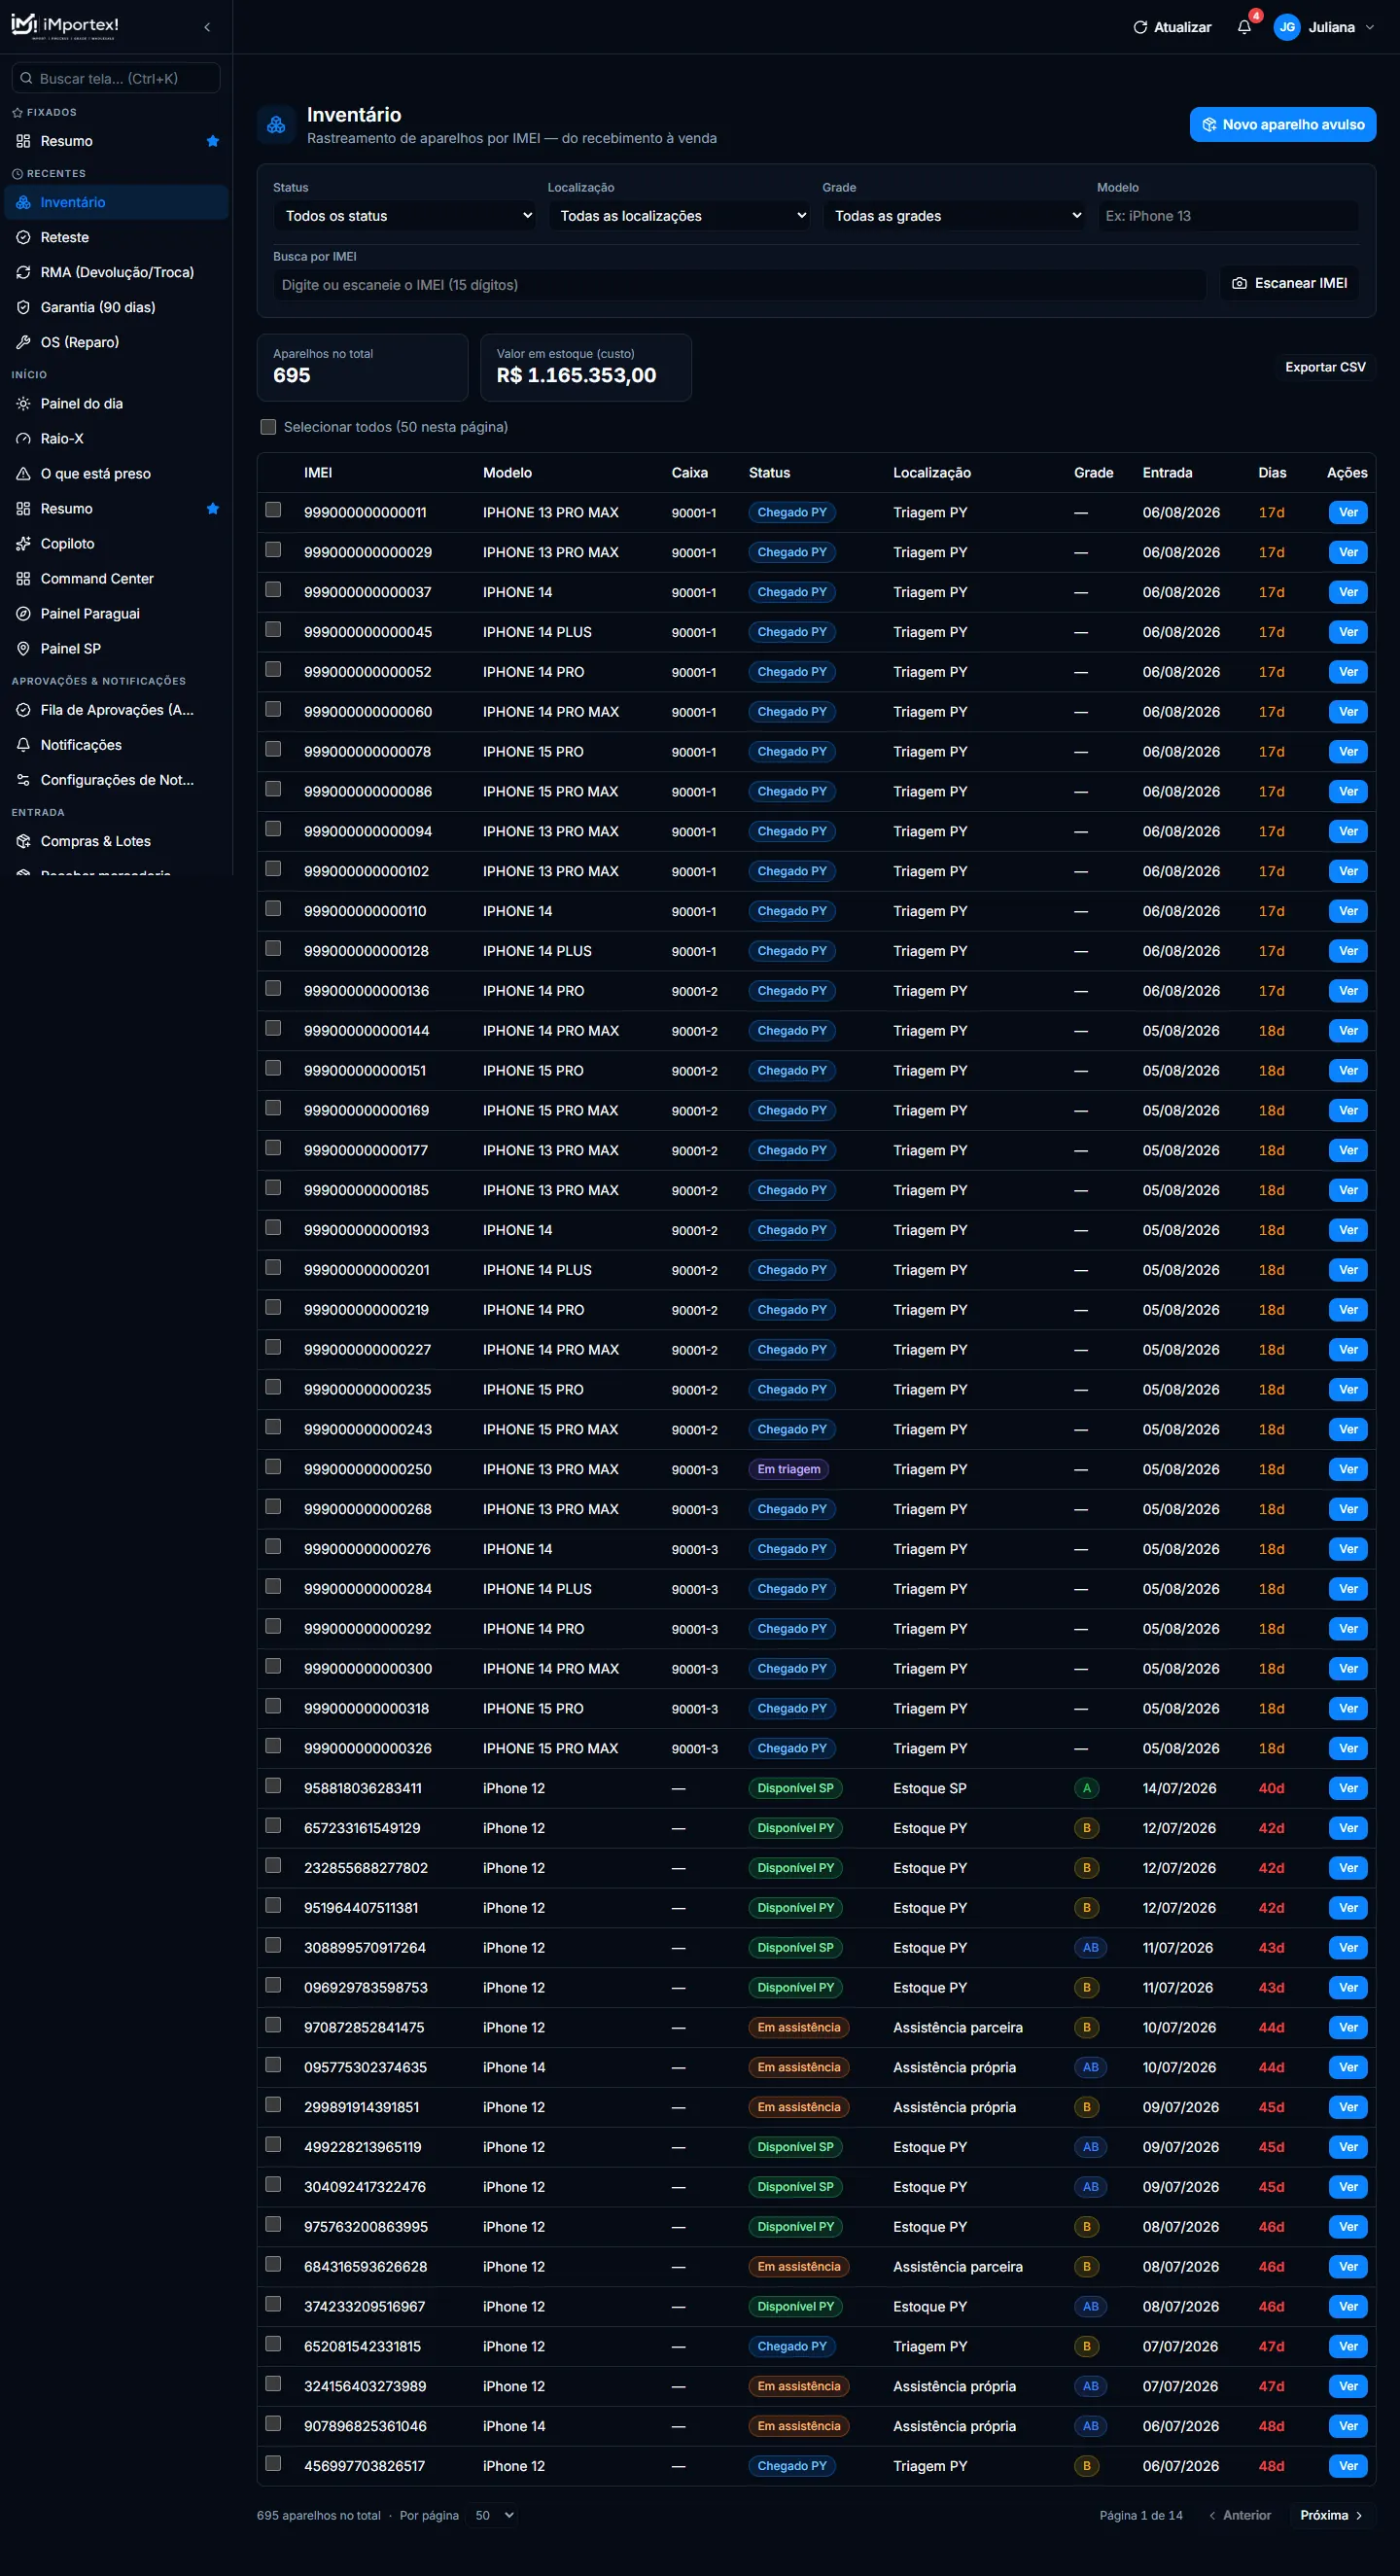
Task: Focus the Modelo filter field
Action: [x=1228, y=216]
